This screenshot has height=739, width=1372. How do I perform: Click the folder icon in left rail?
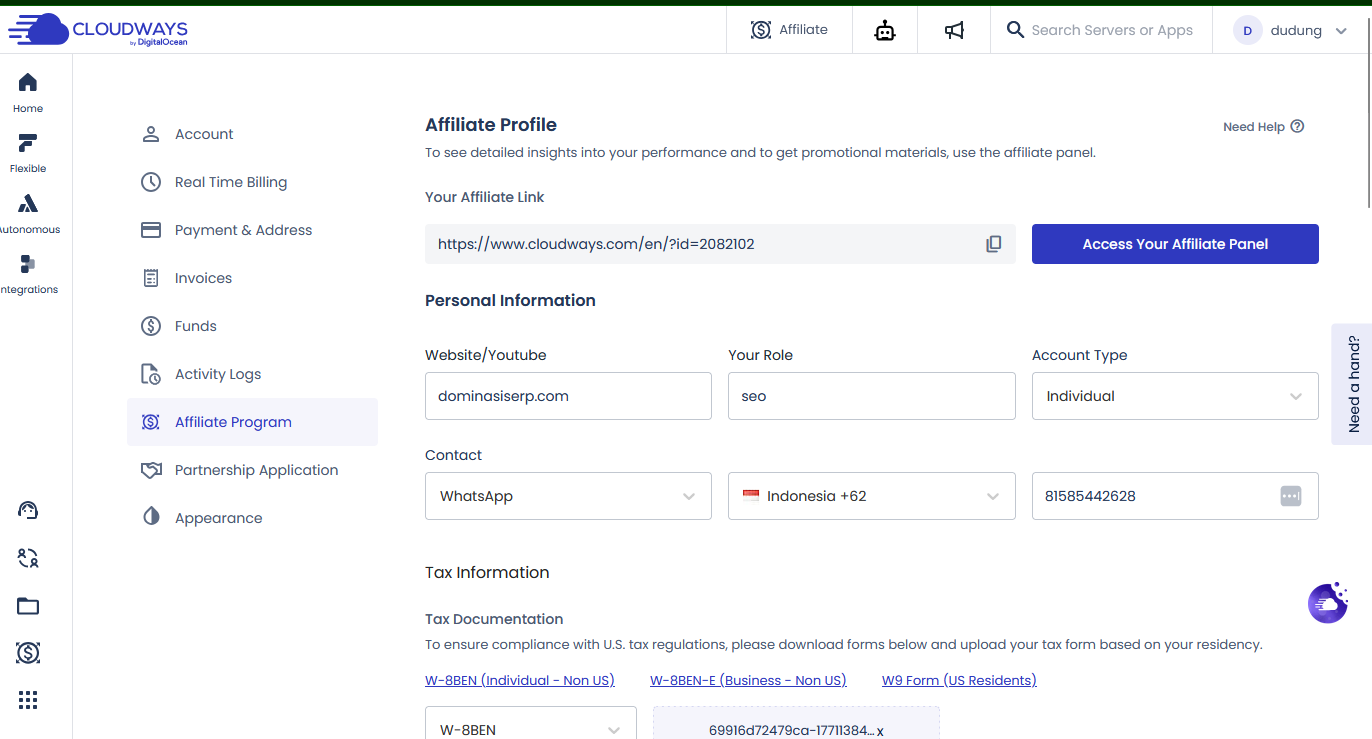click(28, 606)
